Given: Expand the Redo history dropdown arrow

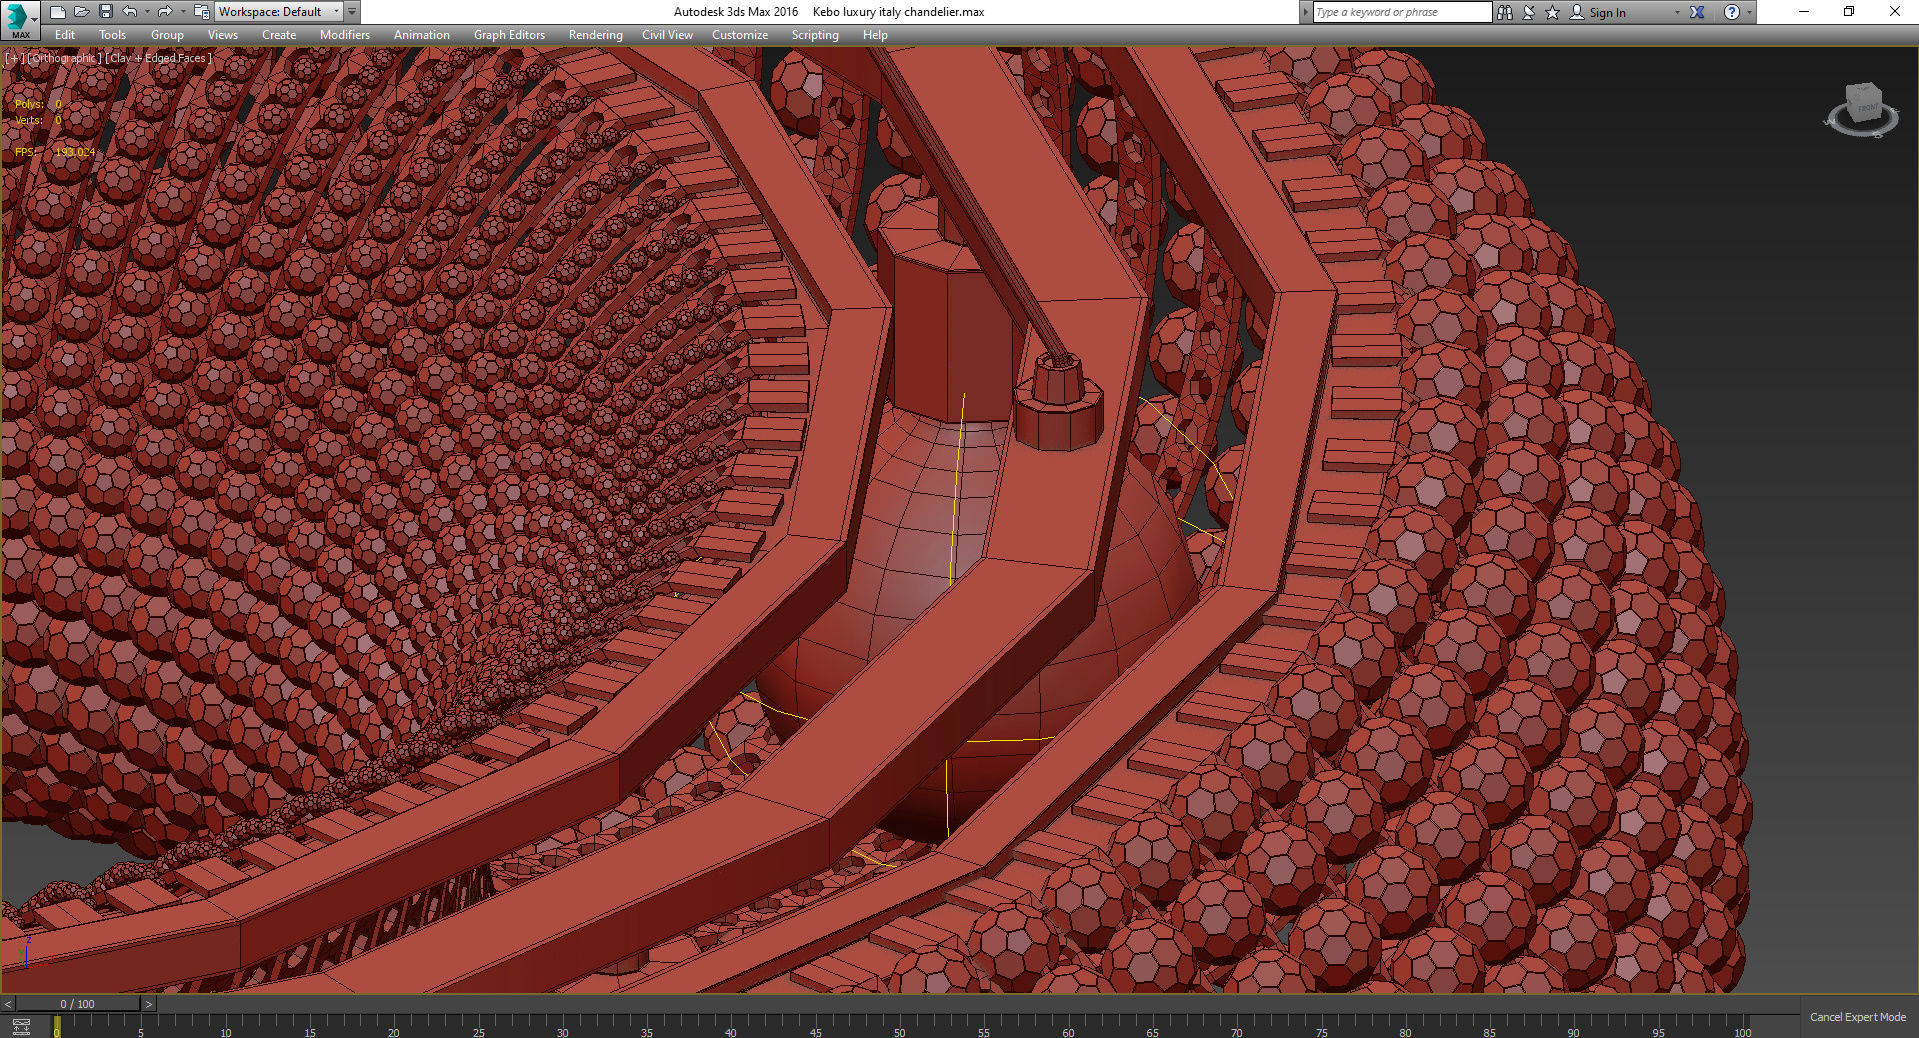Looking at the screenshot, I should point(182,12).
